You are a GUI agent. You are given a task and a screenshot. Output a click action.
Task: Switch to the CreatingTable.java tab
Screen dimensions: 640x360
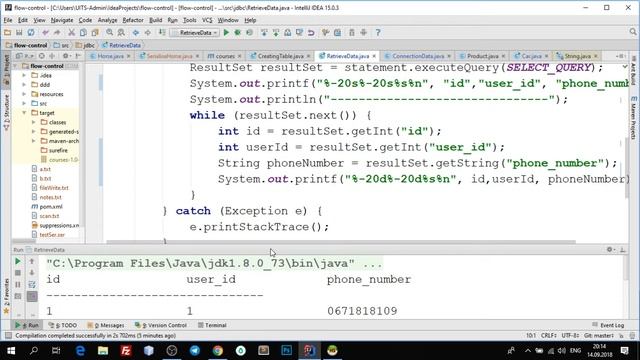281,56
